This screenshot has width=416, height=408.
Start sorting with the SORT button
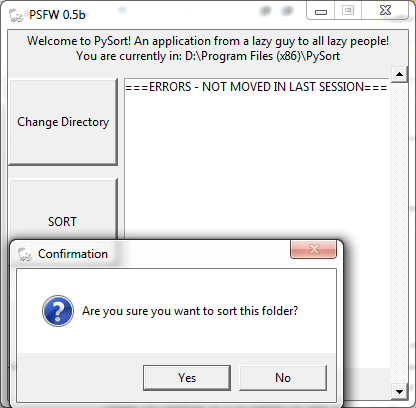[63, 221]
